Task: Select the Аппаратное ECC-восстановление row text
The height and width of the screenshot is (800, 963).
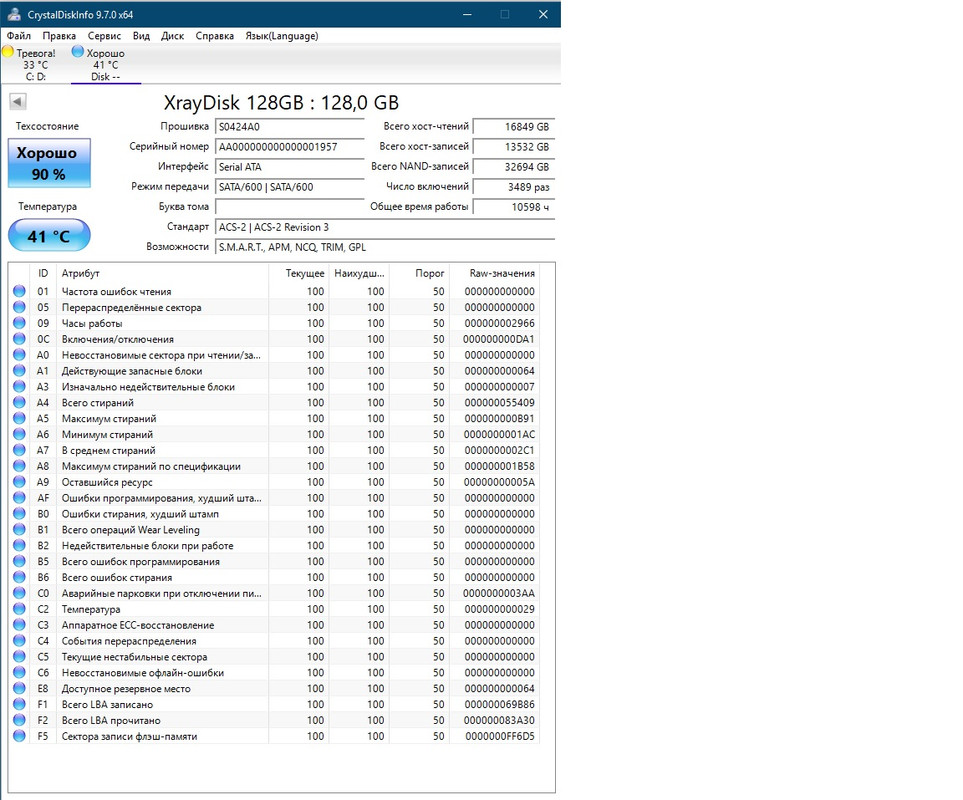Action: (x=138, y=625)
